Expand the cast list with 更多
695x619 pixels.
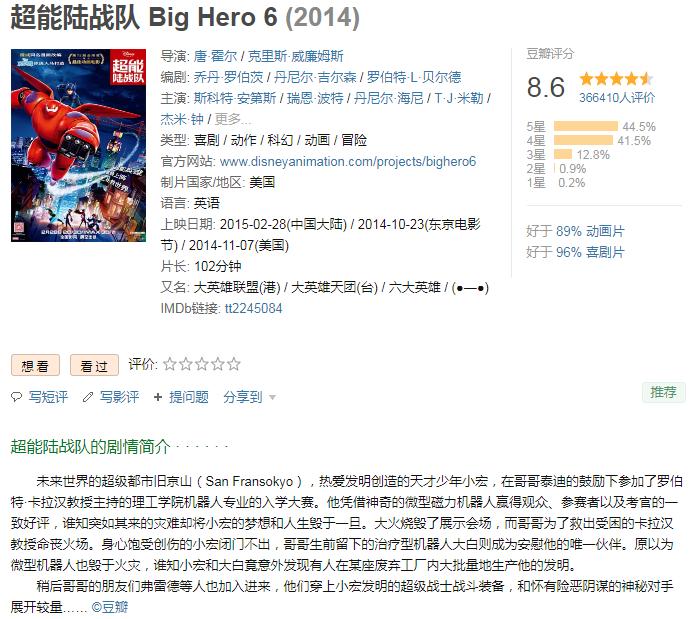(x=232, y=119)
